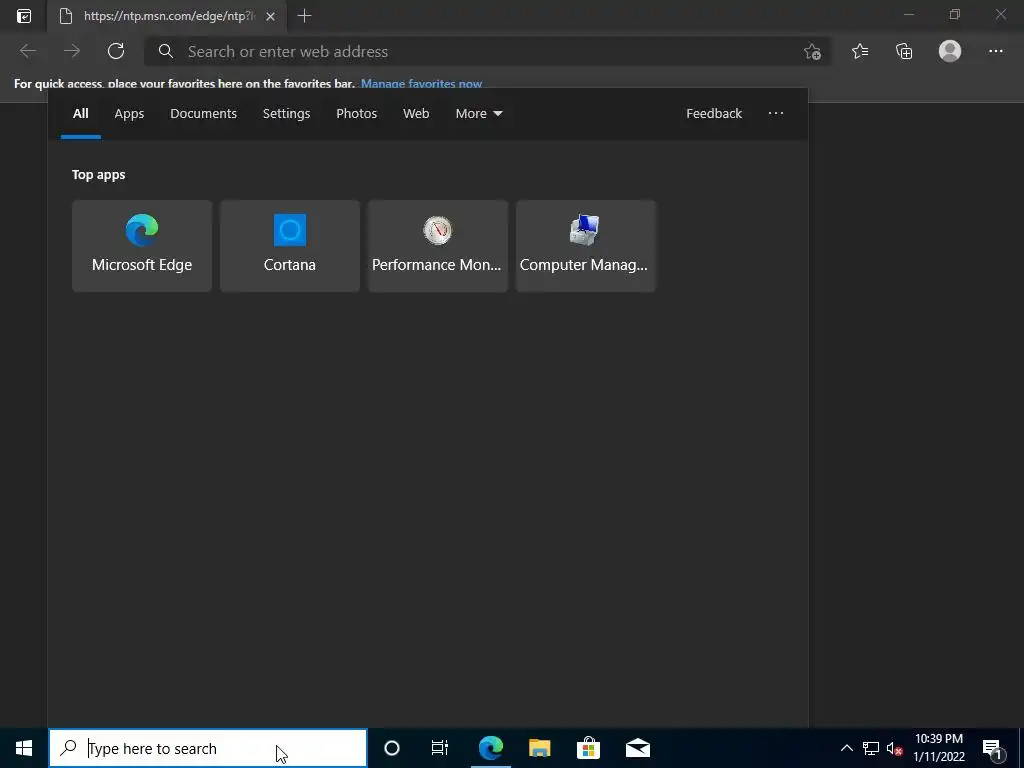This screenshot has width=1024, height=768.
Task: Click the Cortana circle on taskbar
Action: [392, 748]
